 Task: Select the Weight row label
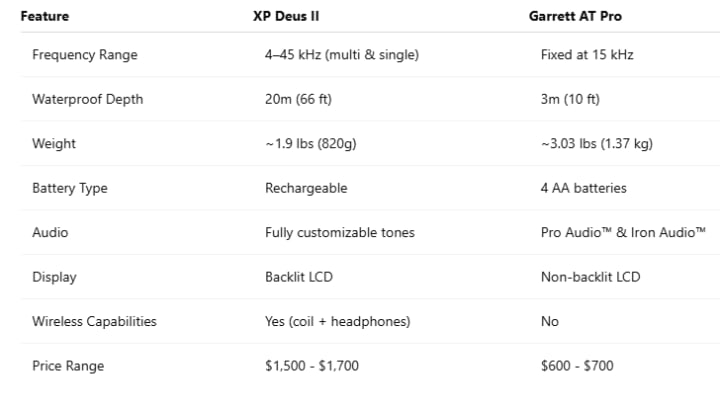[x=54, y=144]
